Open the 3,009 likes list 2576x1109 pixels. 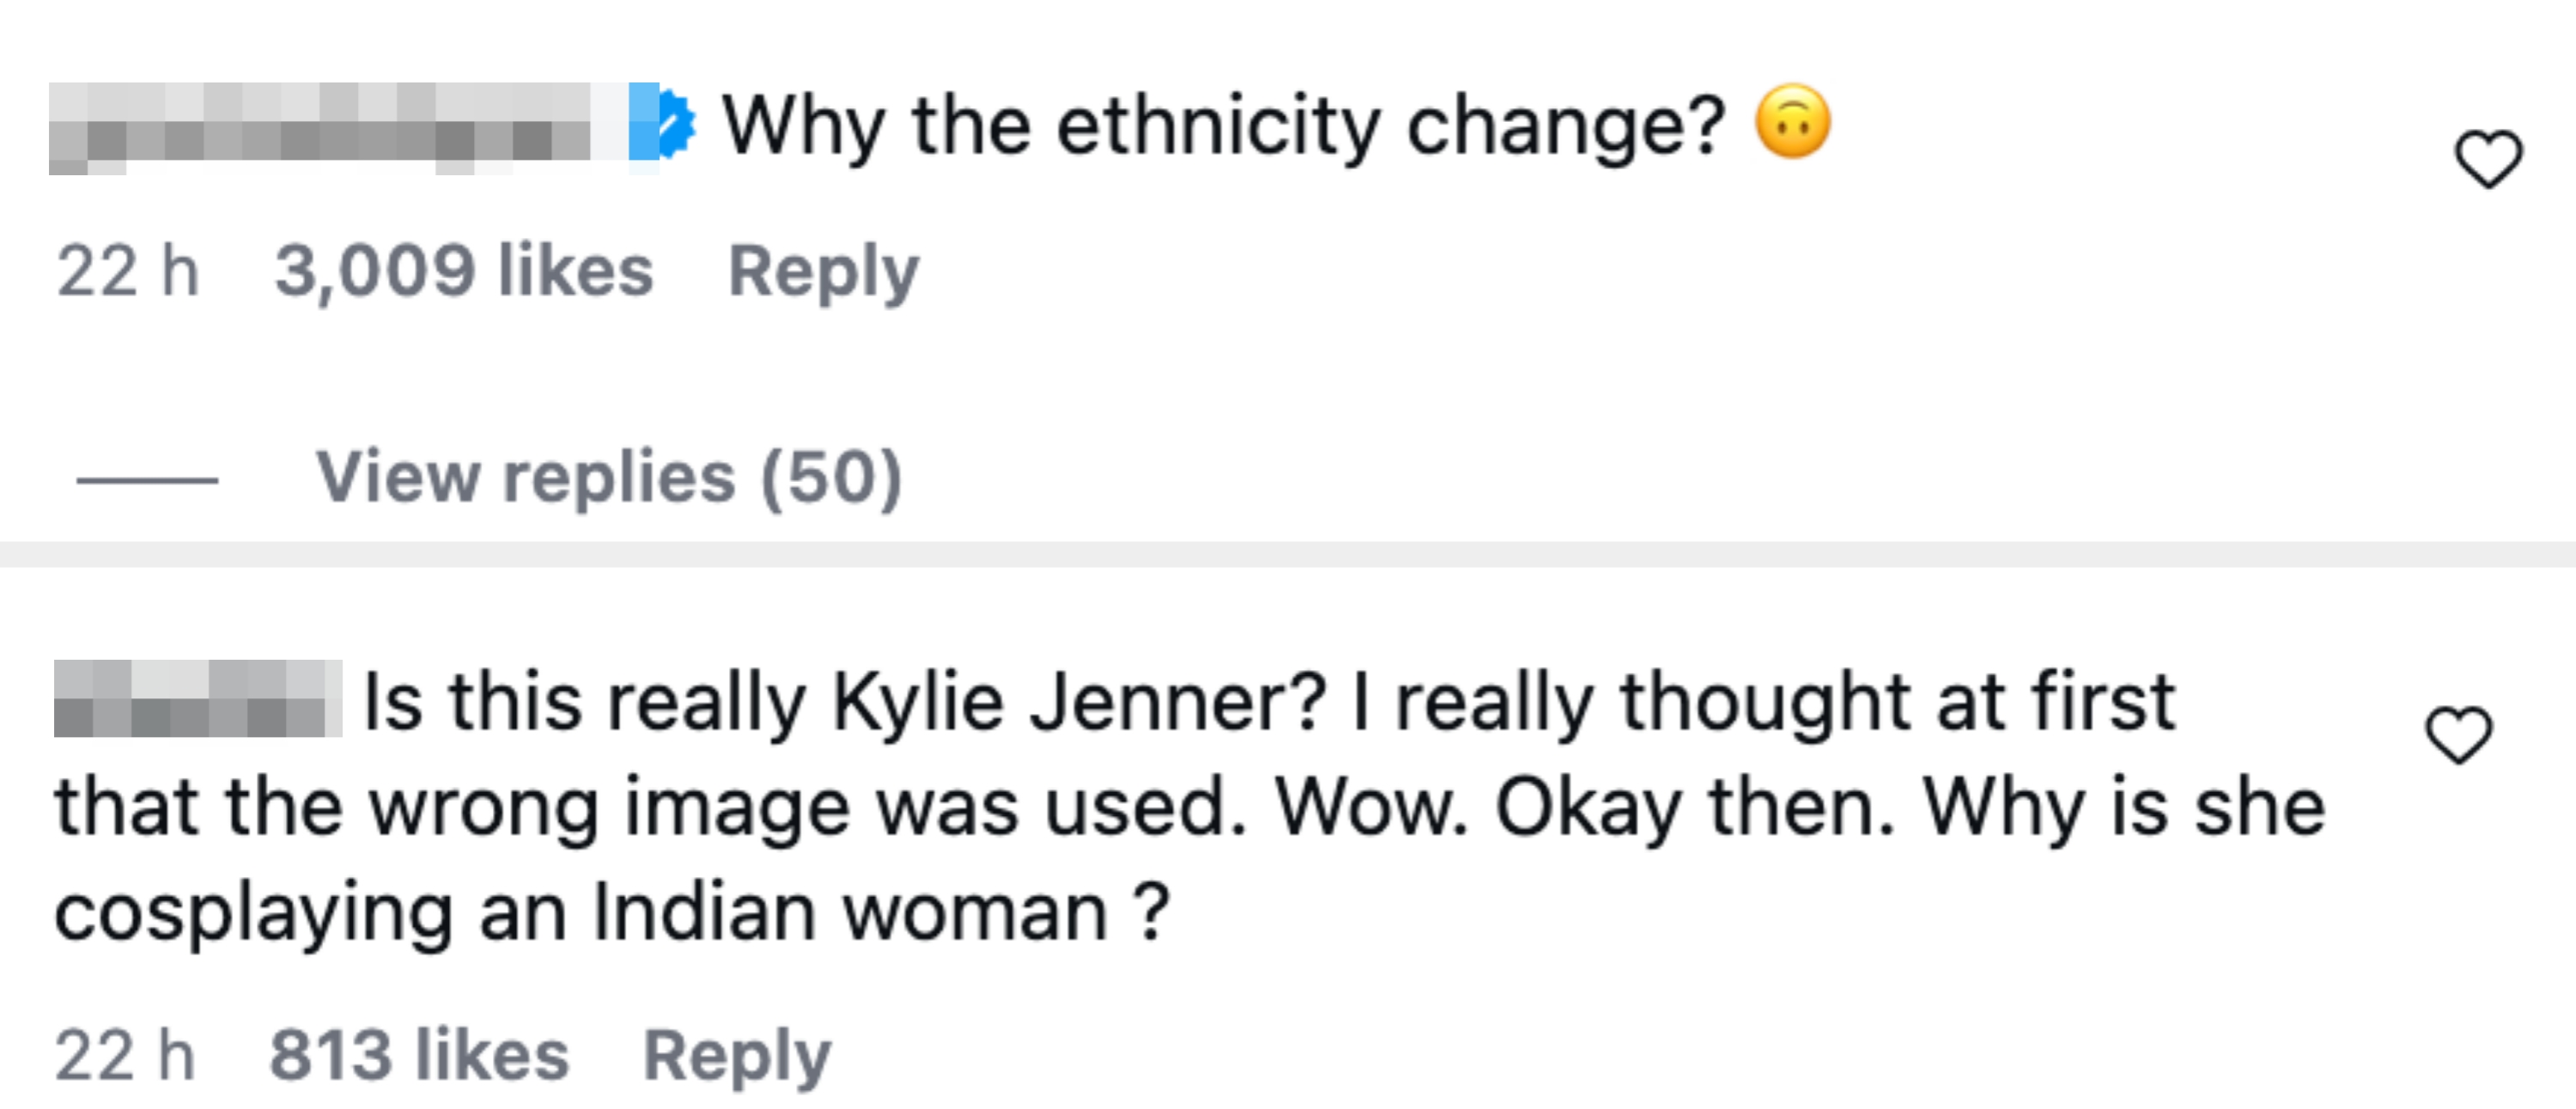[464, 271]
